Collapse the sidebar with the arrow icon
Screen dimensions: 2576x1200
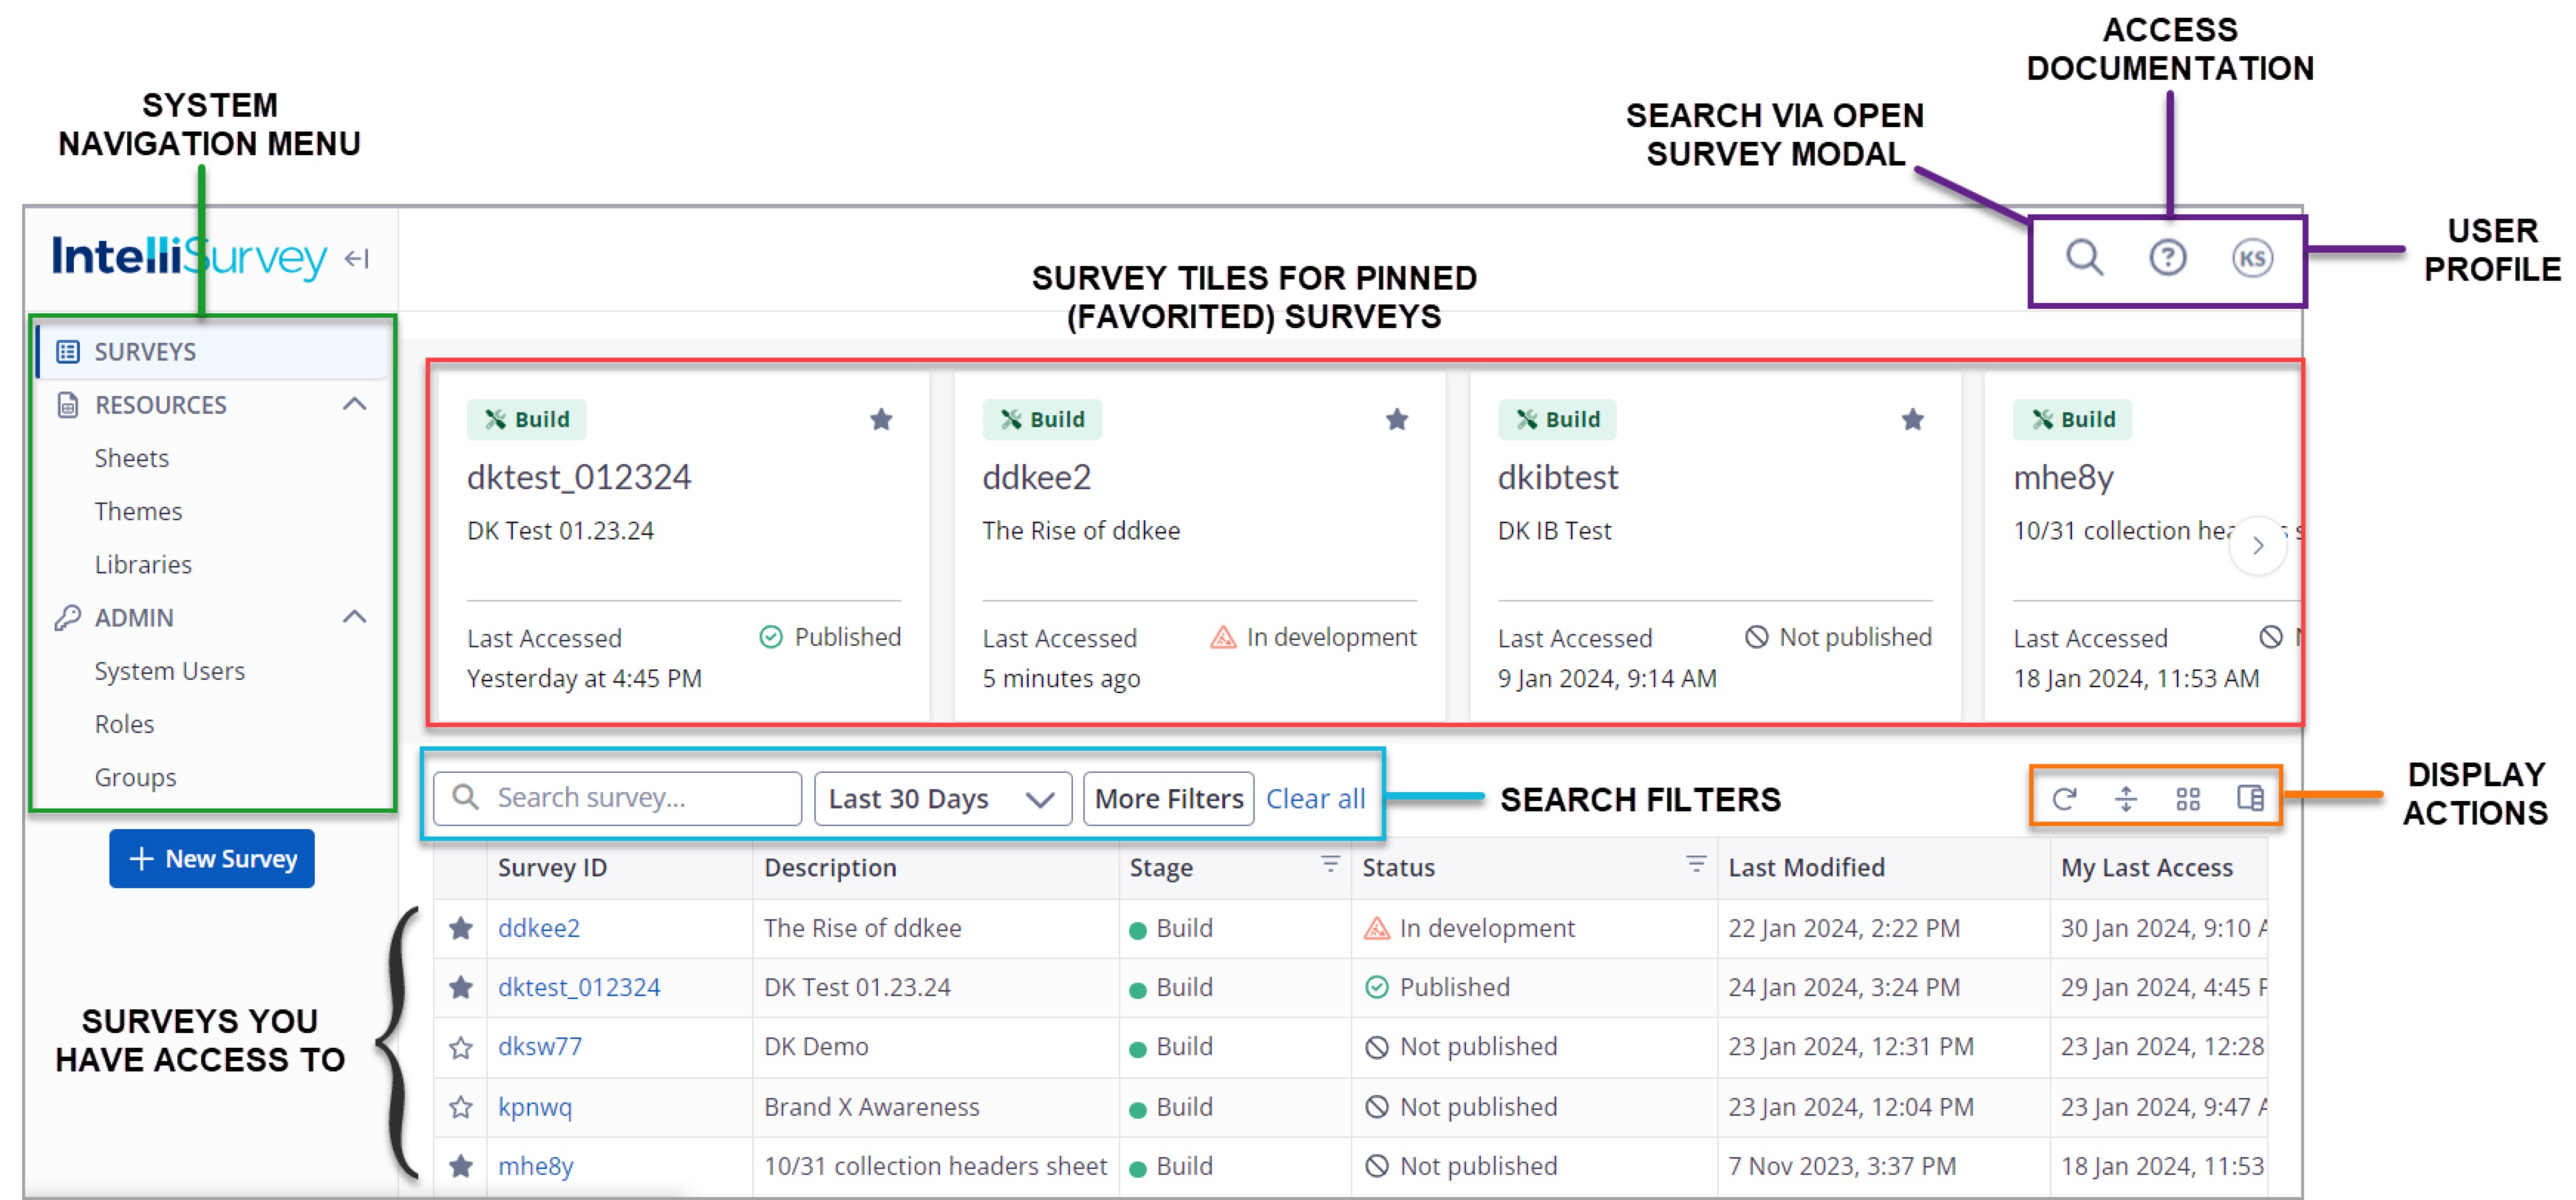pos(357,259)
